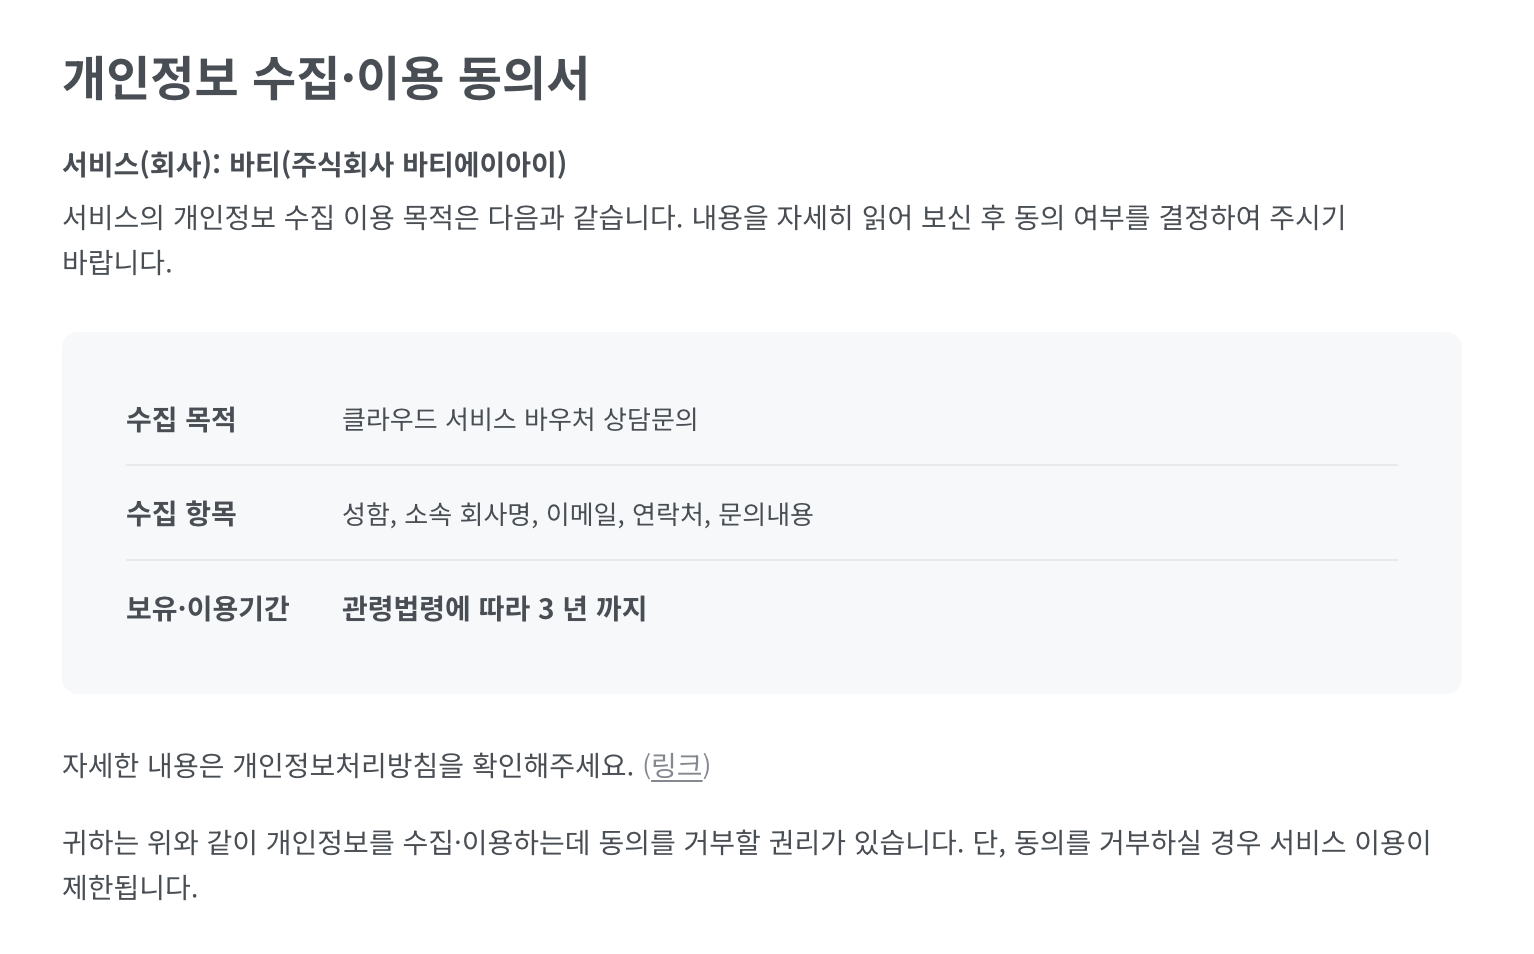Click the 클라우드 서비스 바우처 상담문의 text
This screenshot has height=954, width=1534.
coord(519,418)
